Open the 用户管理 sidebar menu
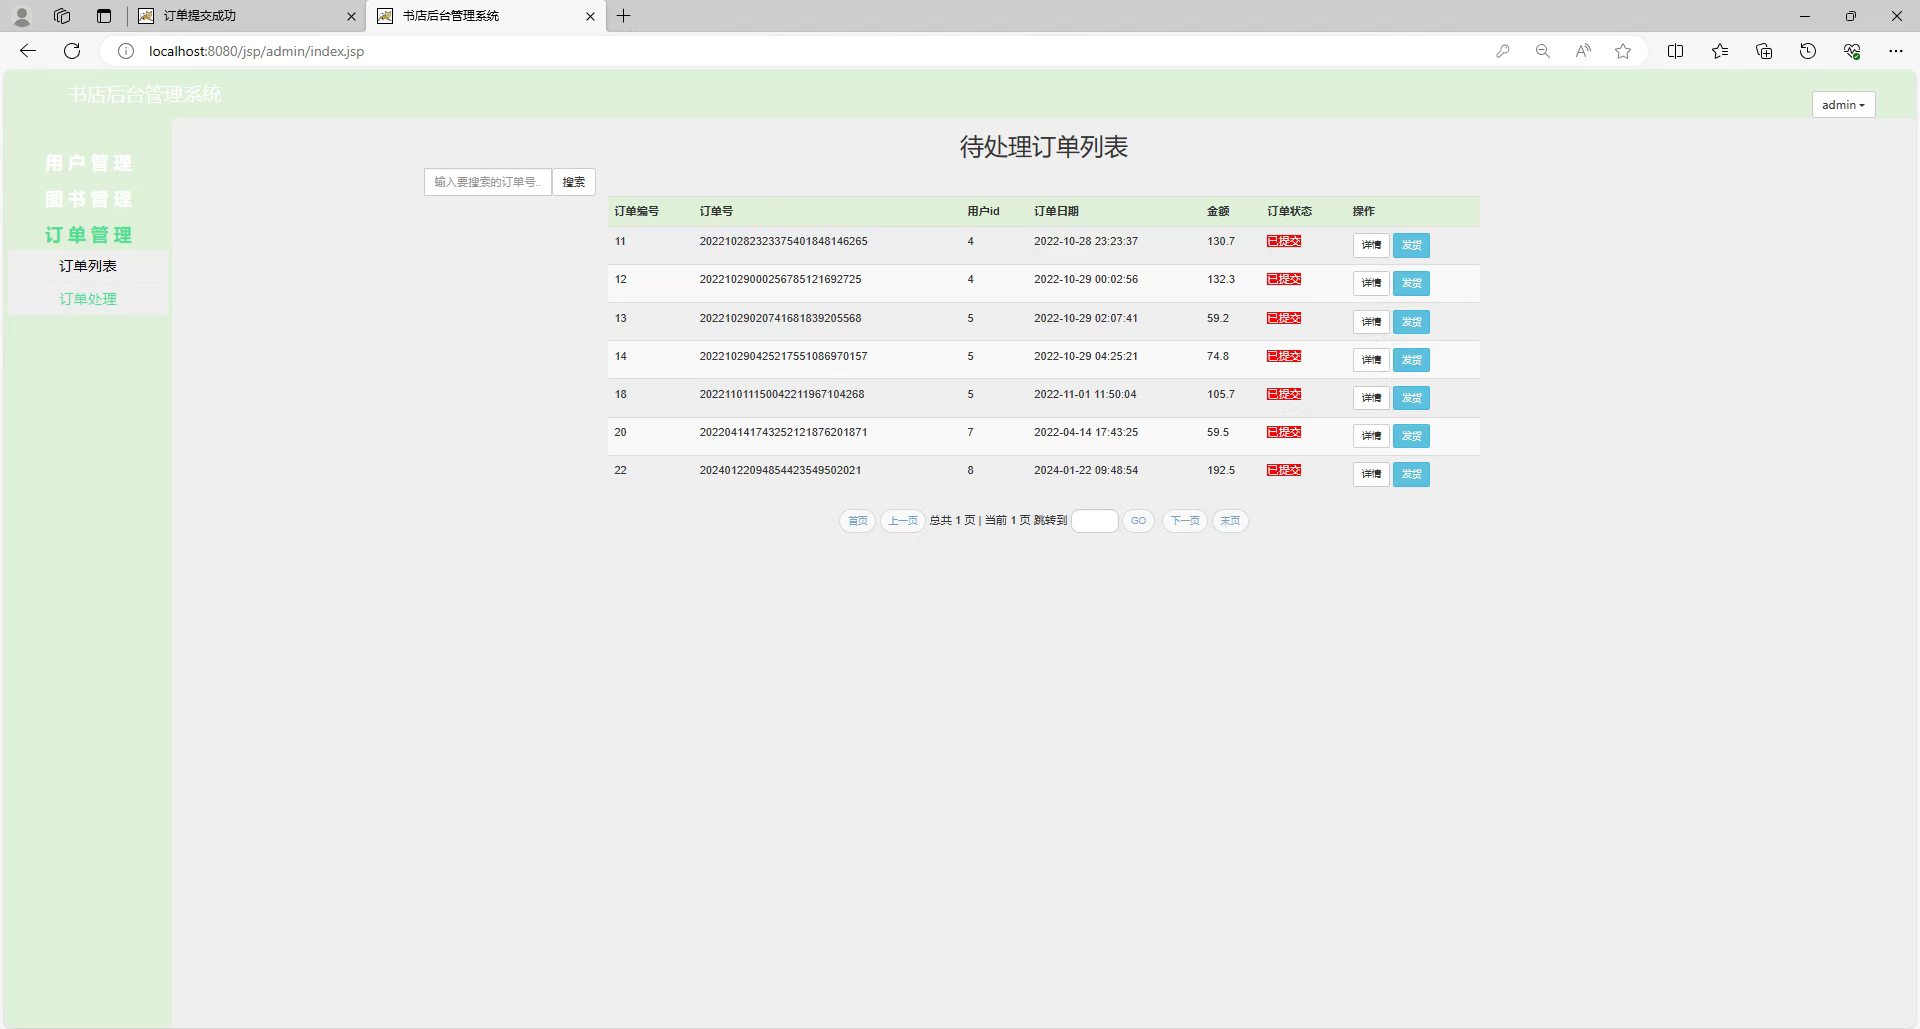 coord(88,163)
